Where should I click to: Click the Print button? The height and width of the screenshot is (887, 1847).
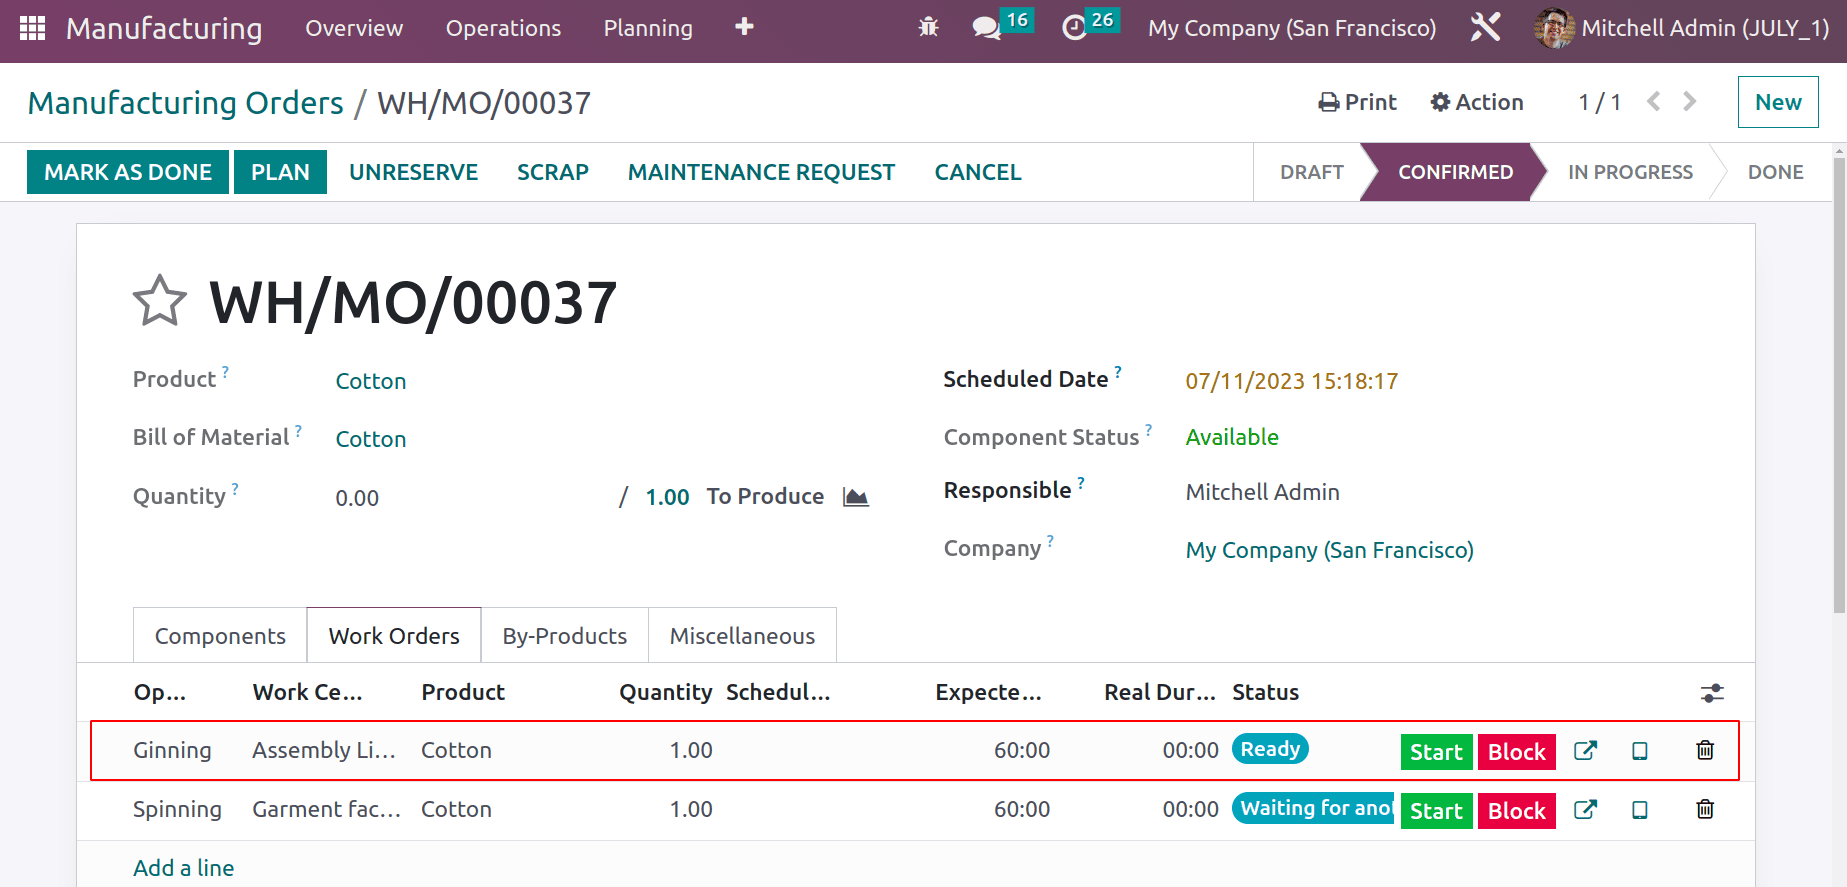point(1357,102)
